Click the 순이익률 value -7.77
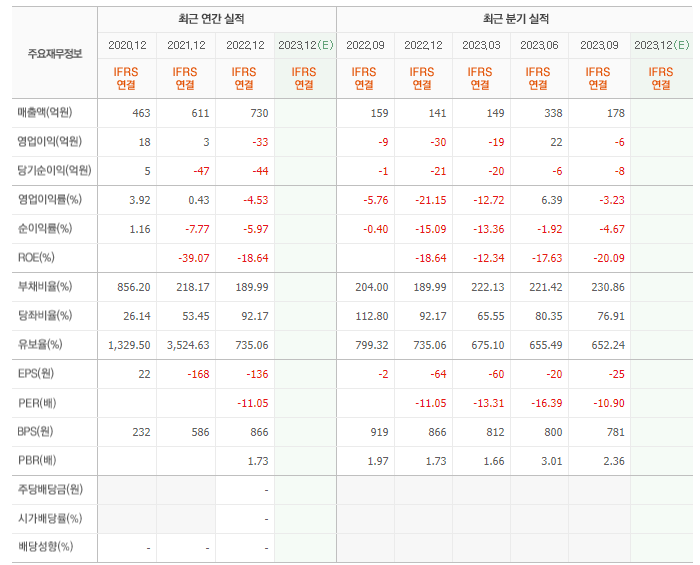This screenshot has width=700, height=565. (197, 229)
